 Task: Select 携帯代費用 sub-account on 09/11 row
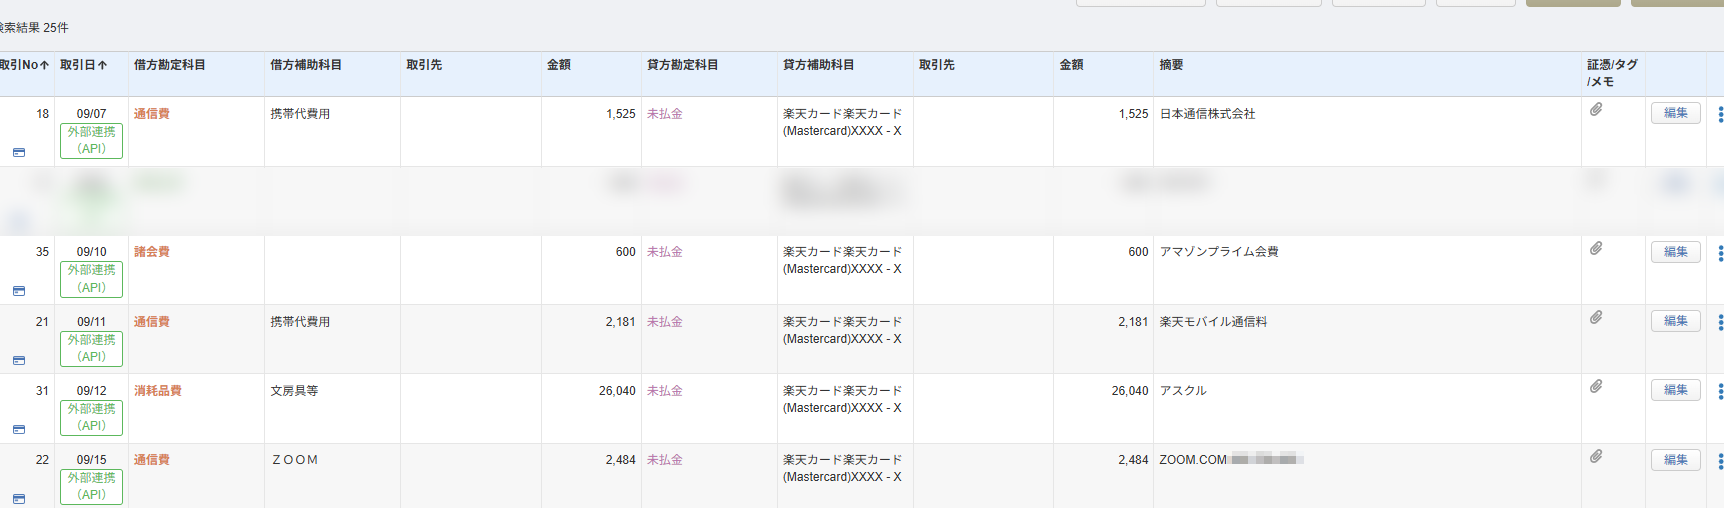pyautogui.click(x=300, y=322)
